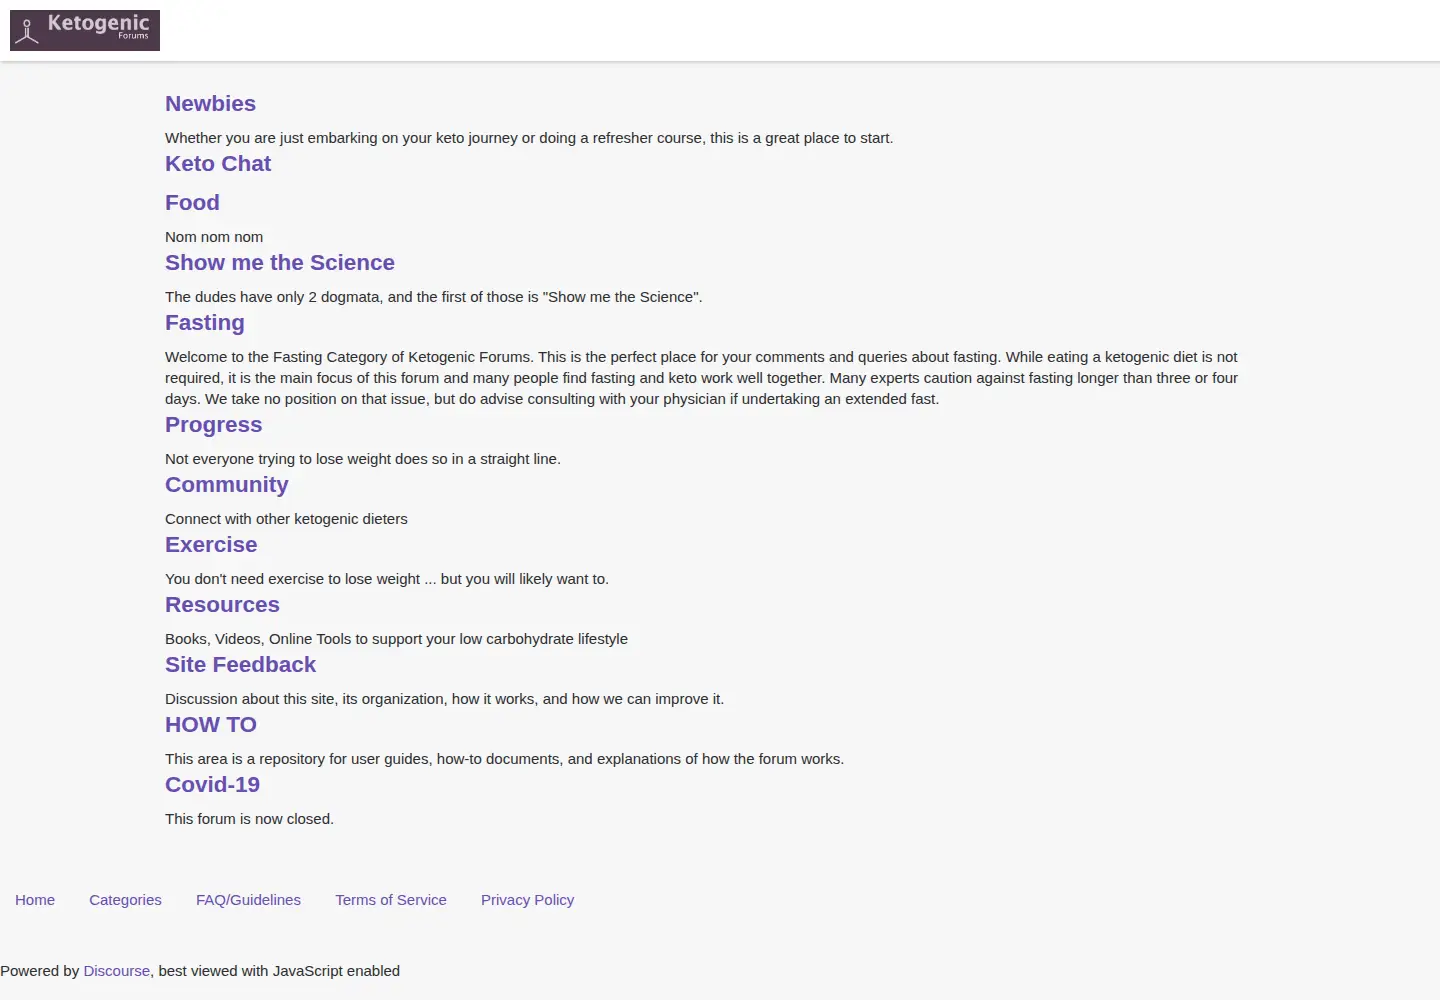Screen dimensions: 1440x1000
Task: Visit the Fasting category
Action: pyautogui.click(x=205, y=323)
